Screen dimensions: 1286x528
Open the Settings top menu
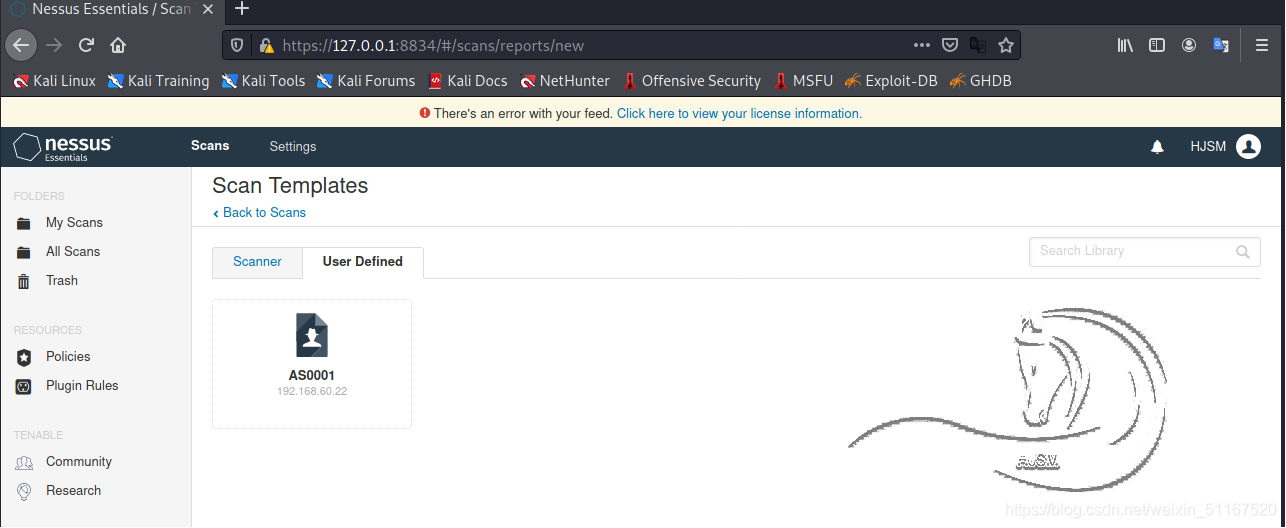click(x=293, y=146)
